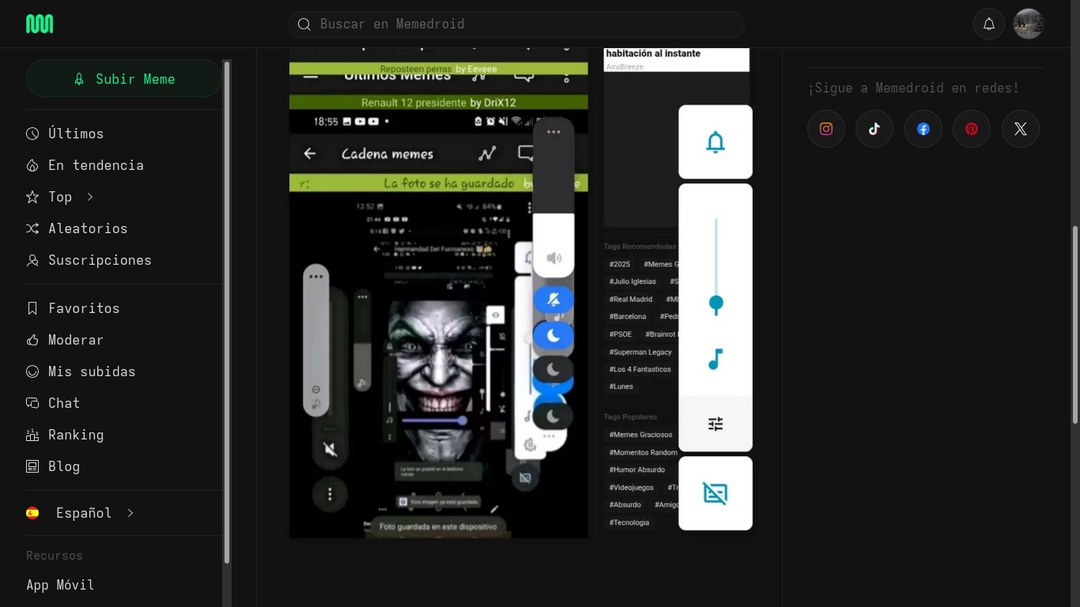
Task: Click the large bell notification panel icon
Action: 715,142
